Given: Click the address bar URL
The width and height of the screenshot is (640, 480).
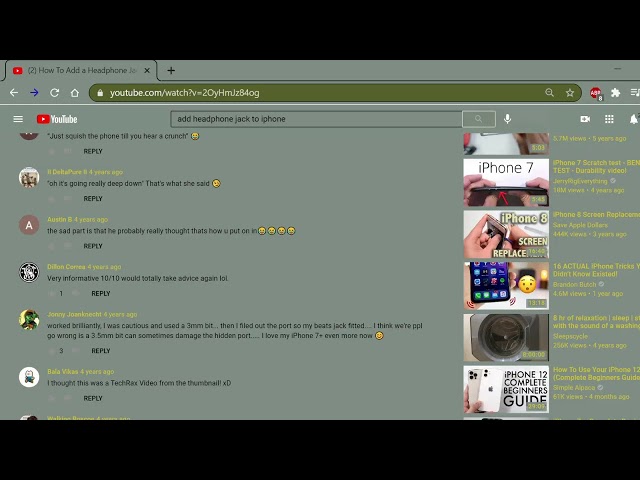Looking at the screenshot, I should point(185,93).
